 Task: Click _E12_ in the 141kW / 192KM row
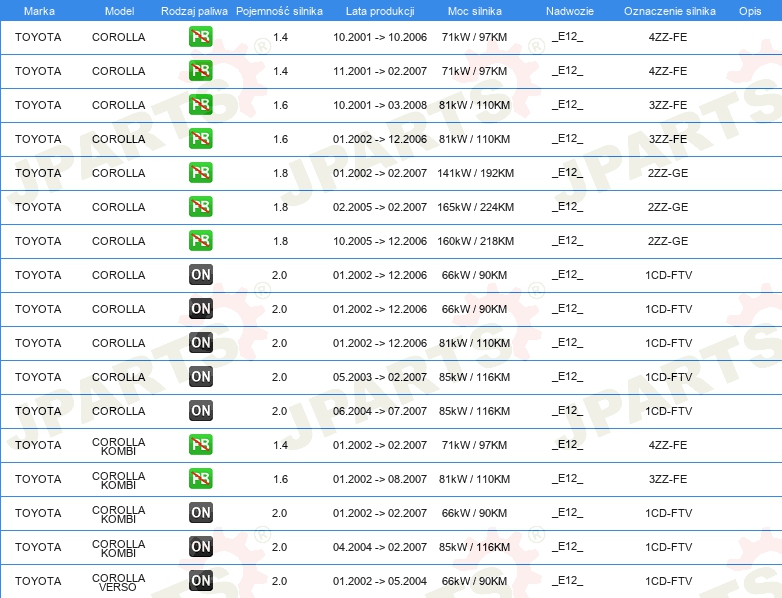[x=567, y=172]
